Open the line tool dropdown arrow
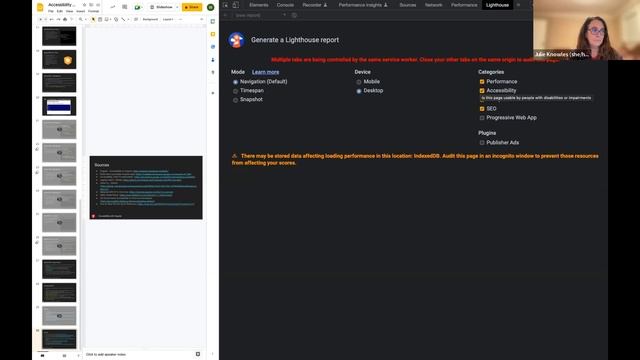 128,19
